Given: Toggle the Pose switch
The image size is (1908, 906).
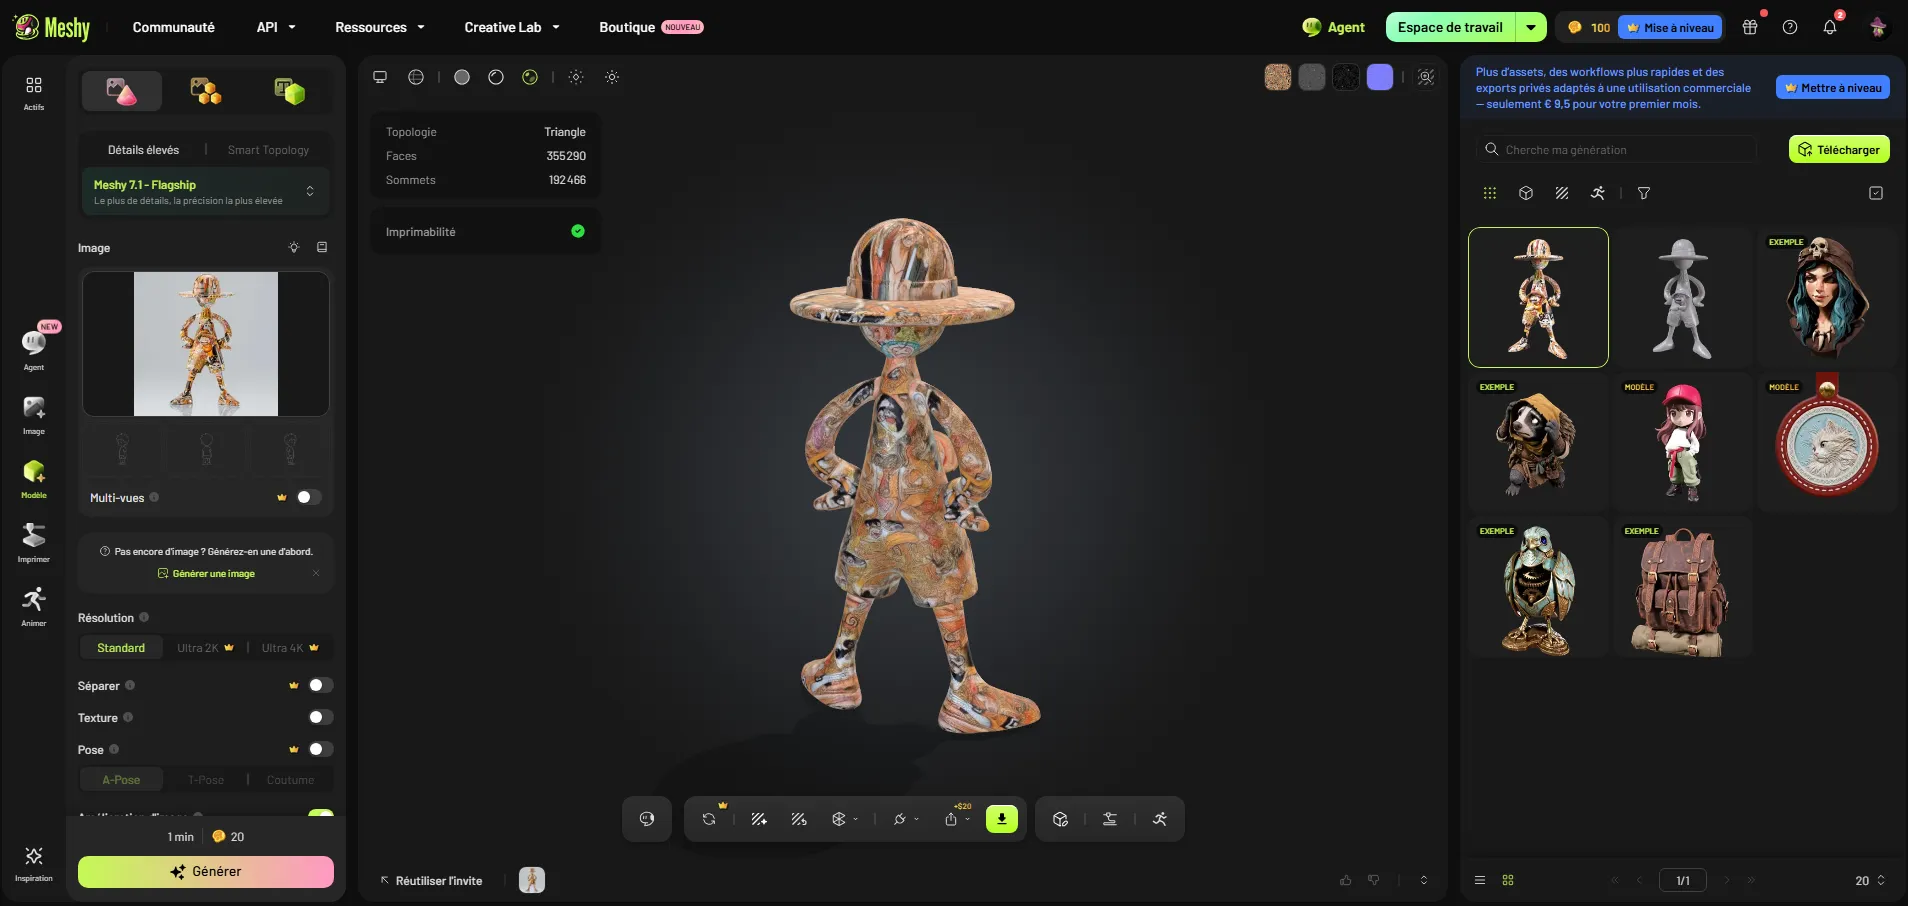Looking at the screenshot, I should (x=321, y=749).
